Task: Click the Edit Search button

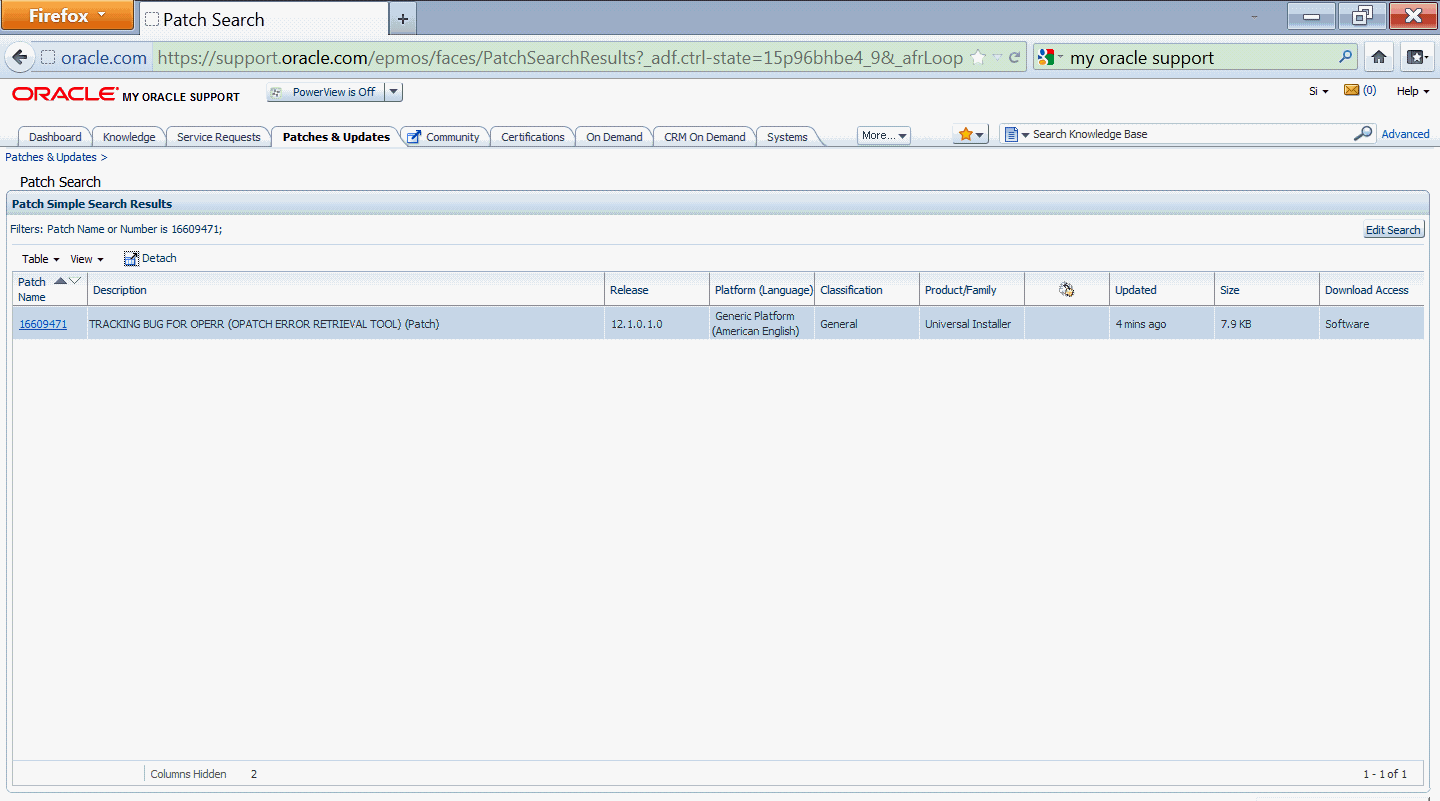Action: click(x=1393, y=230)
